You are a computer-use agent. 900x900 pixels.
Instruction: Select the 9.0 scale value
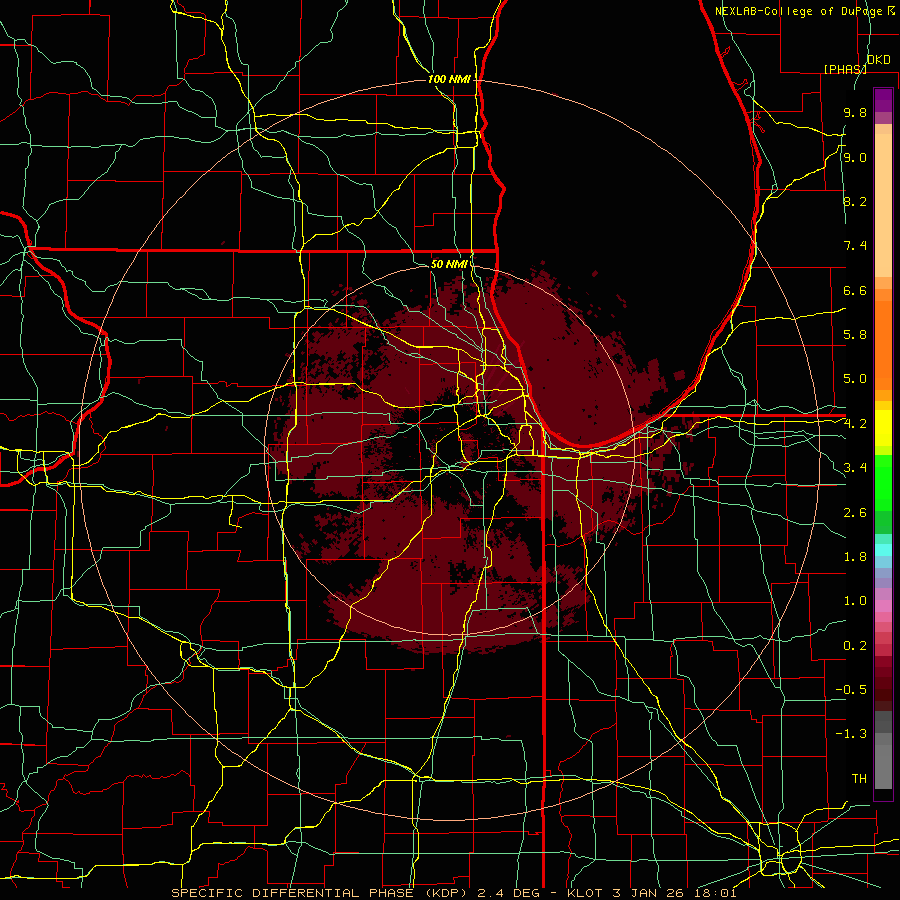coord(855,157)
